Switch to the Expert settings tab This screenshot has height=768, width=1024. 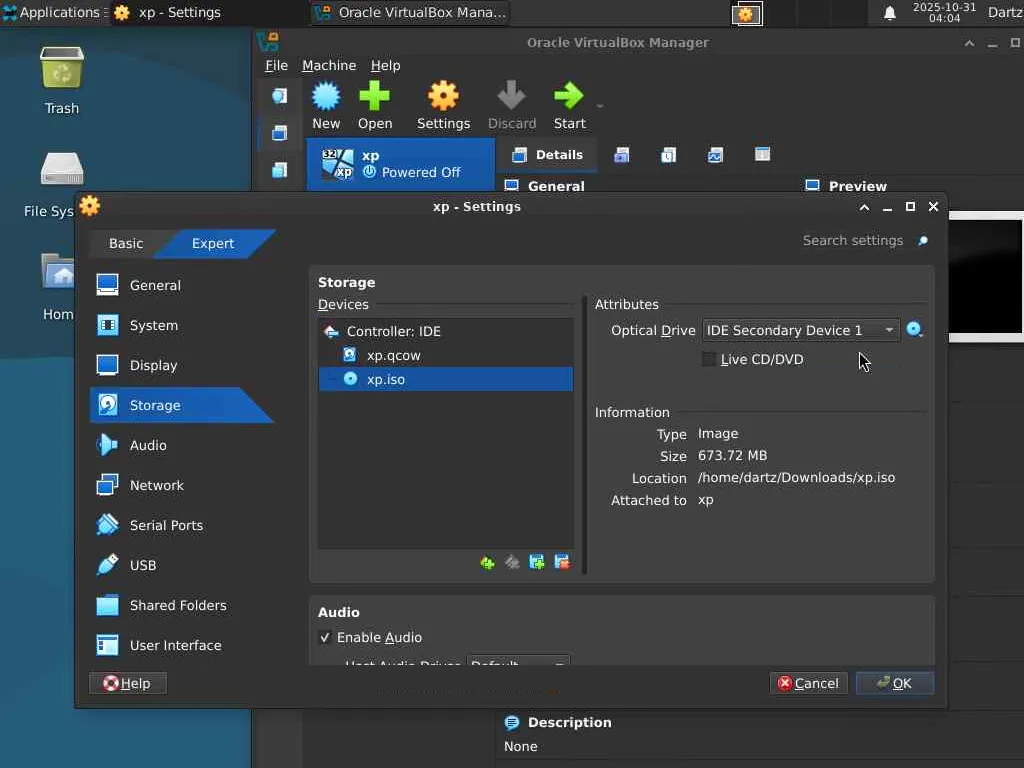coord(213,244)
